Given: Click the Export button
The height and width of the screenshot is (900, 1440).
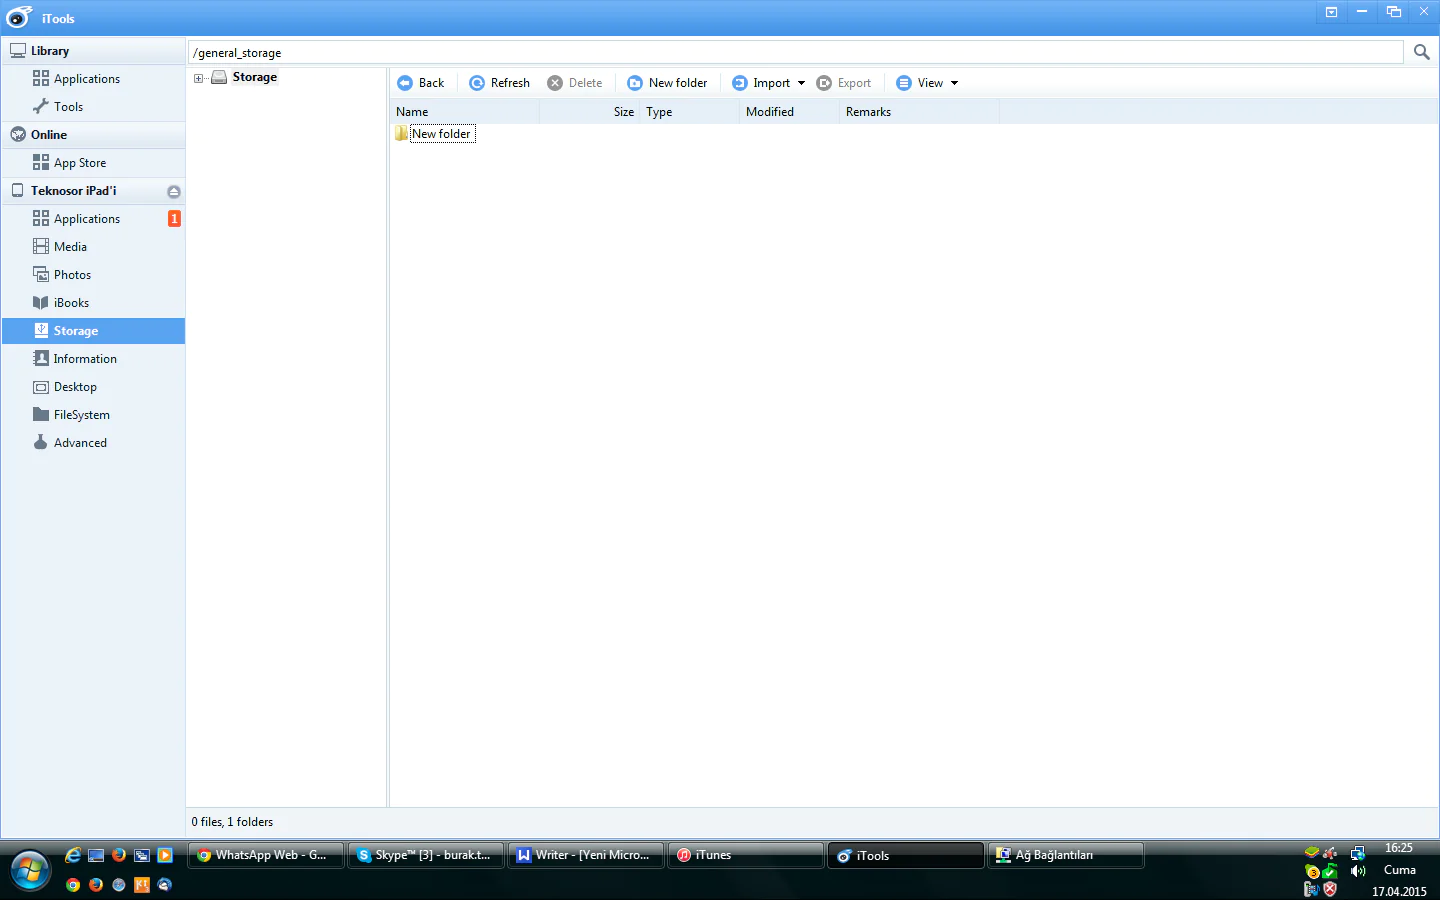Looking at the screenshot, I should click(844, 83).
